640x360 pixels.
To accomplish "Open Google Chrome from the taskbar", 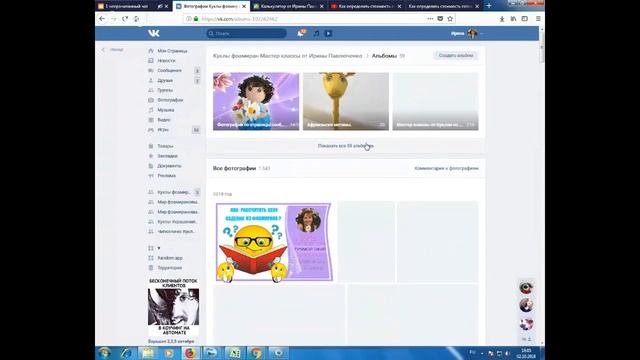I will [256, 353].
